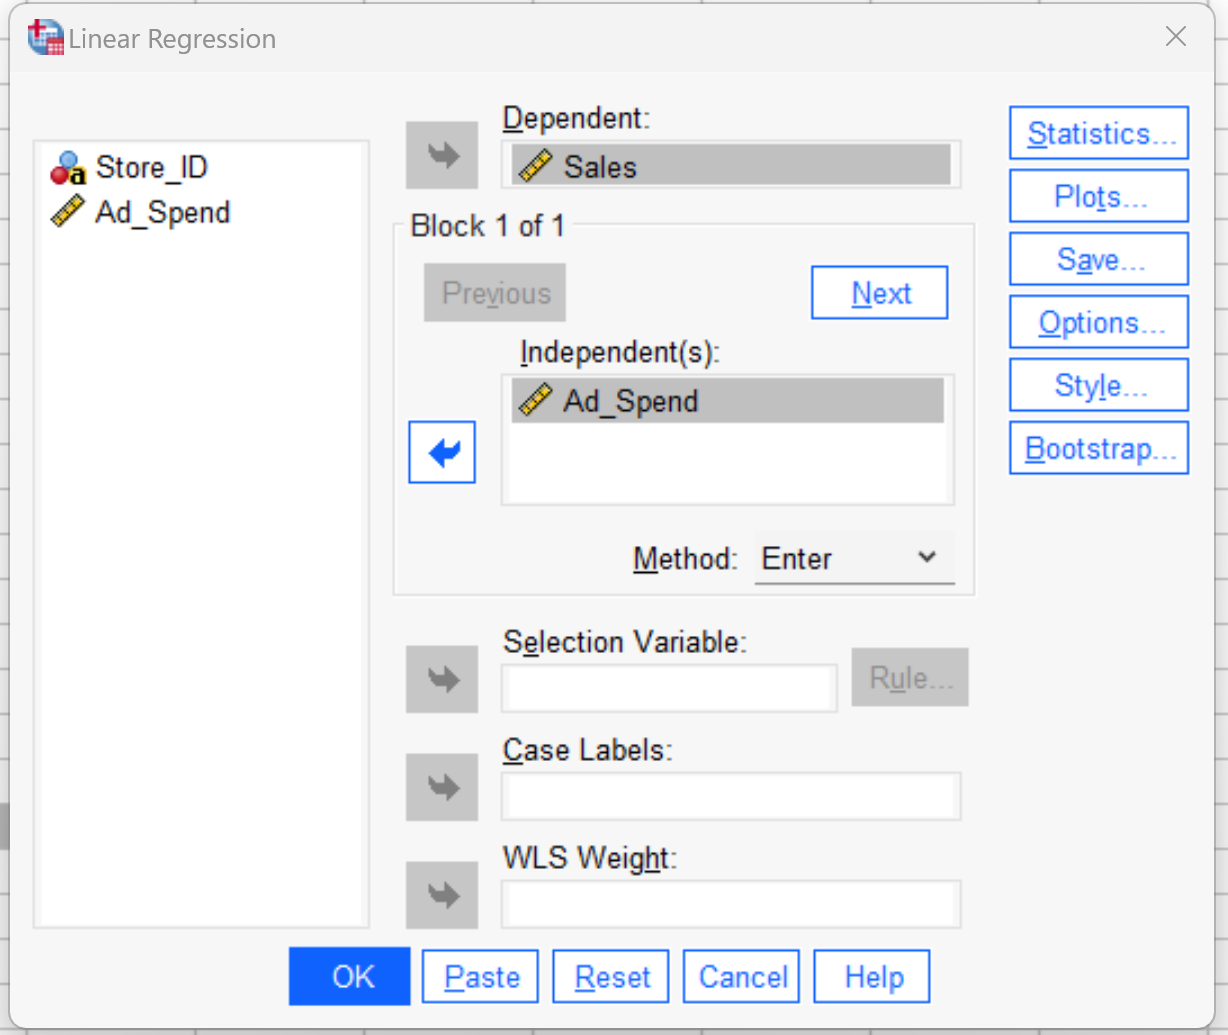Click the left arrow to remove Ad_Spend
Viewport: 1228px width, 1035px height.
pyautogui.click(x=441, y=452)
